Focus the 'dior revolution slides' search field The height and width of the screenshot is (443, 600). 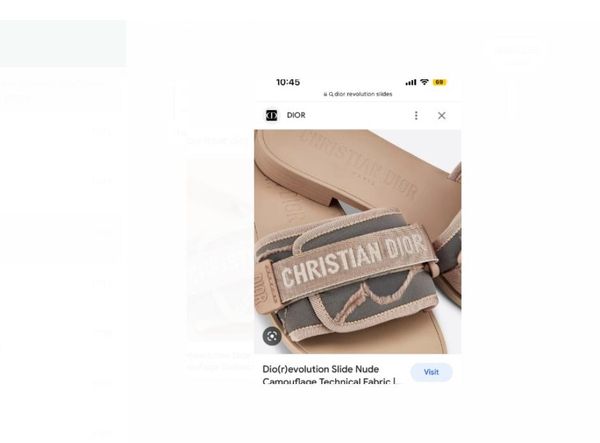point(358,94)
